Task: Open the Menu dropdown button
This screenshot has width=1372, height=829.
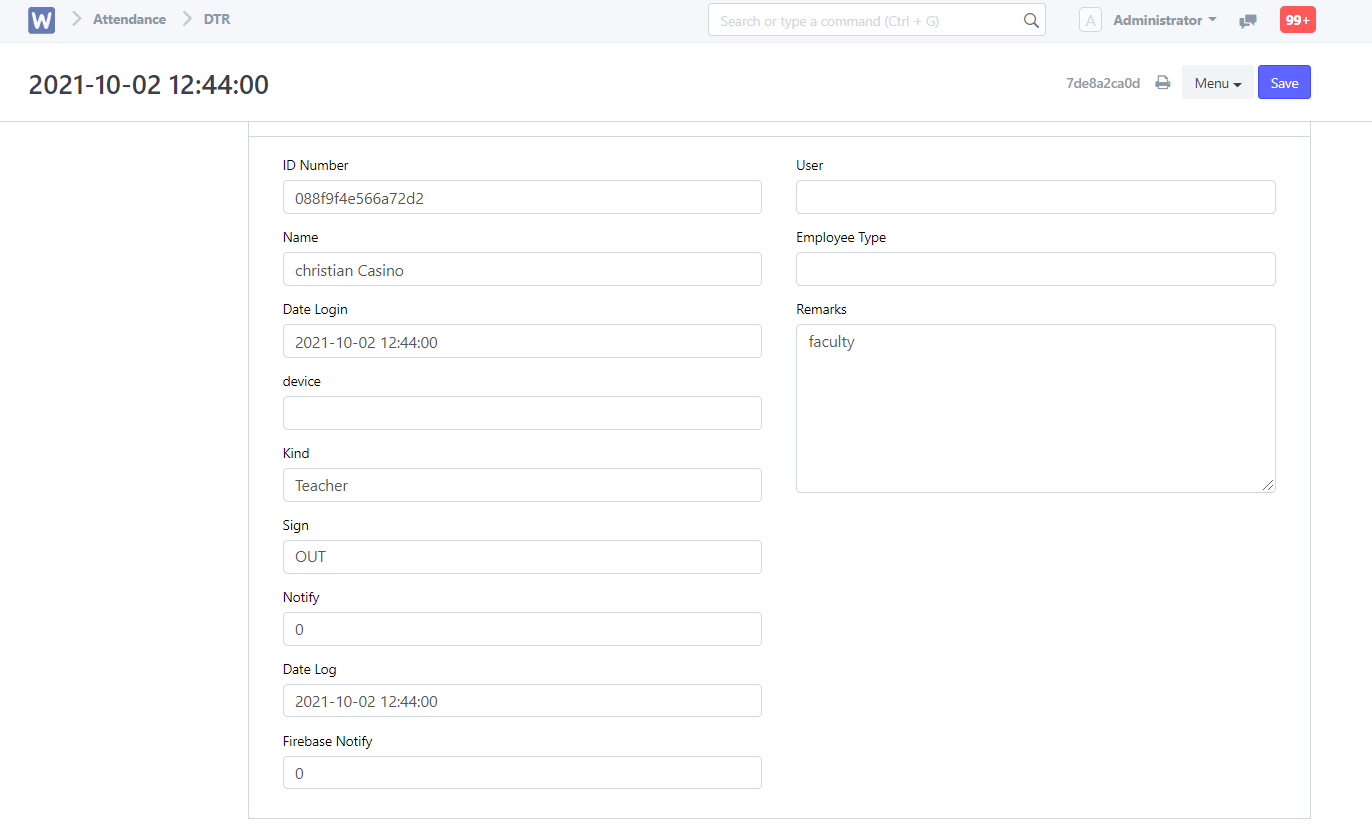Action: click(x=1218, y=83)
